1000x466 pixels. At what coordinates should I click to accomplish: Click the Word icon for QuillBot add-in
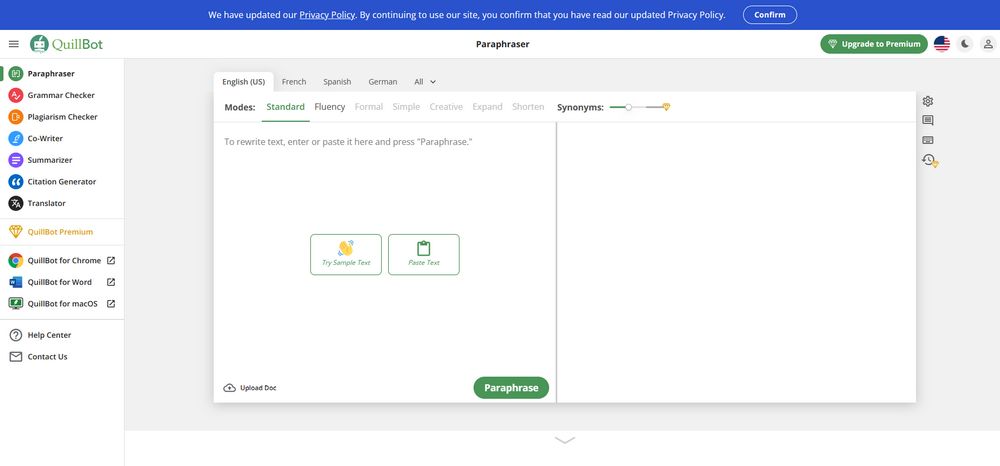16,282
